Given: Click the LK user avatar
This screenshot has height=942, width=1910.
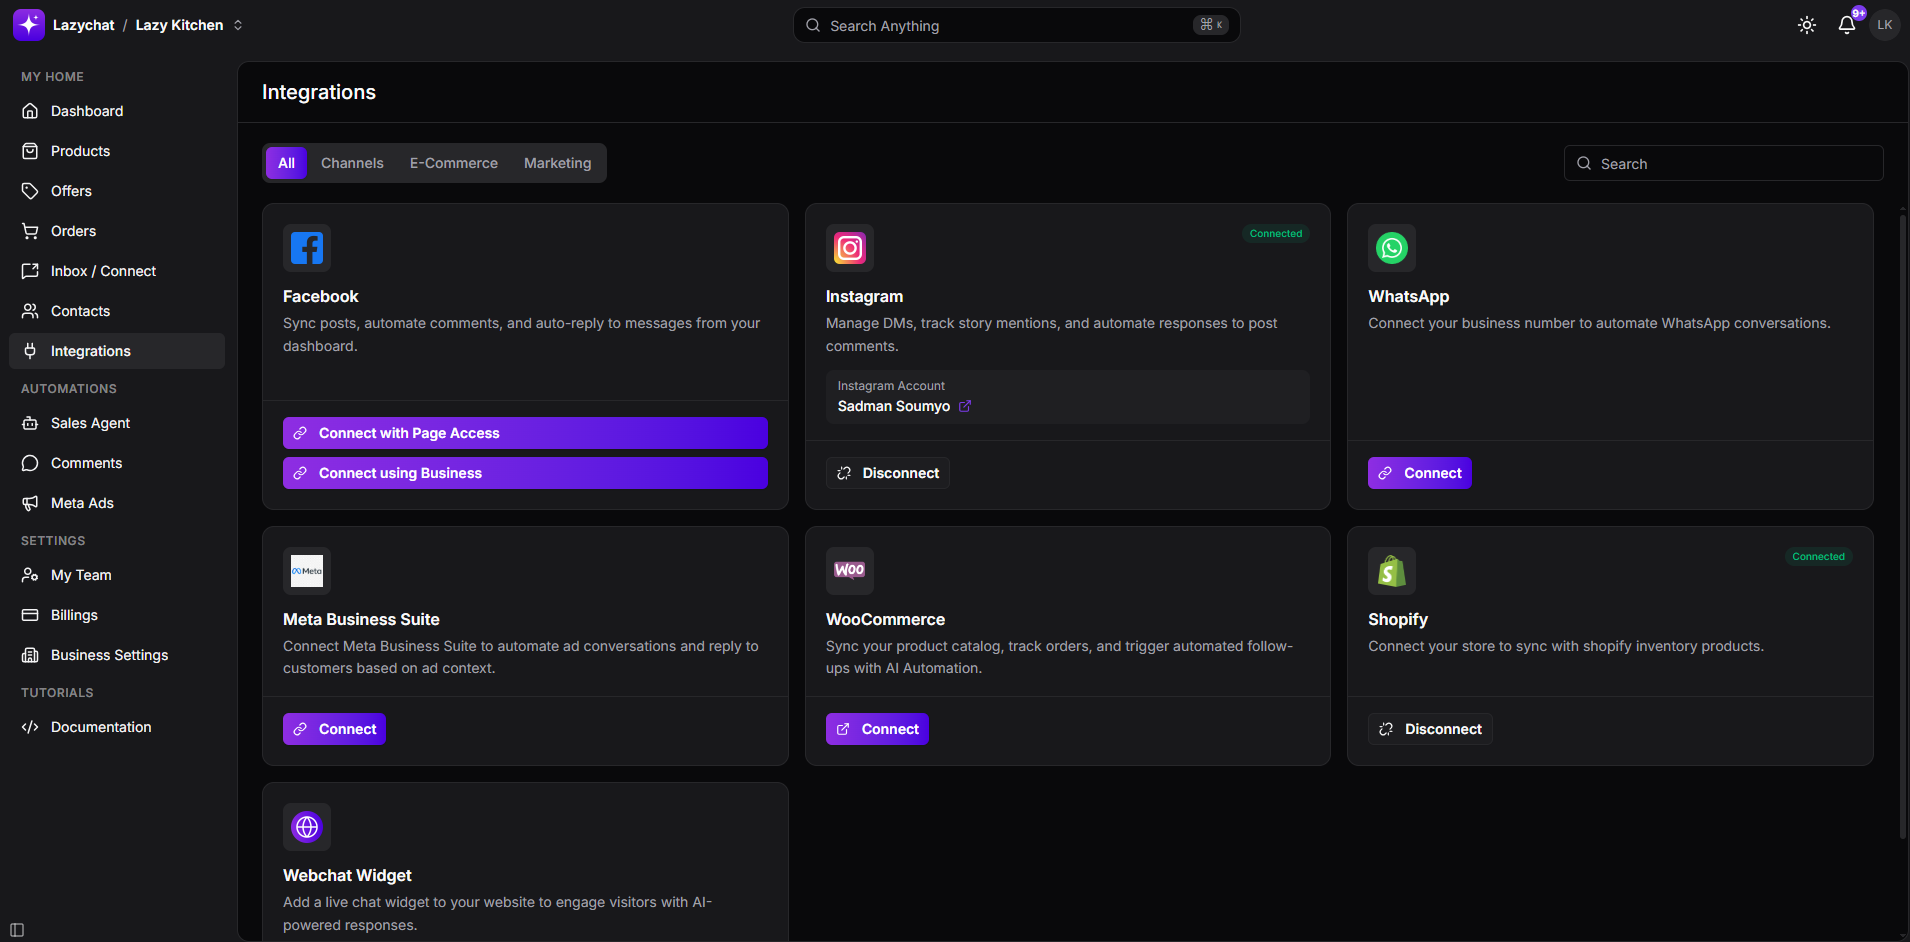Looking at the screenshot, I should click(x=1884, y=25).
